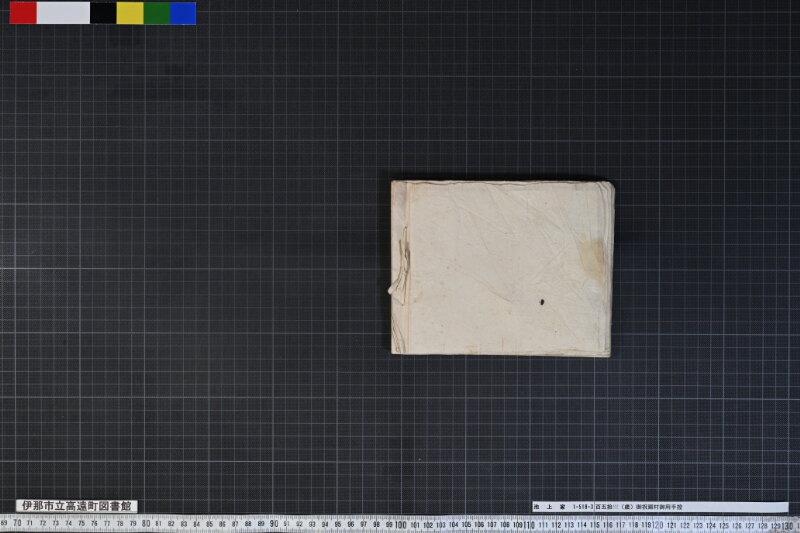
Task: Click the 100 mark on the ruler
Action: point(401,525)
